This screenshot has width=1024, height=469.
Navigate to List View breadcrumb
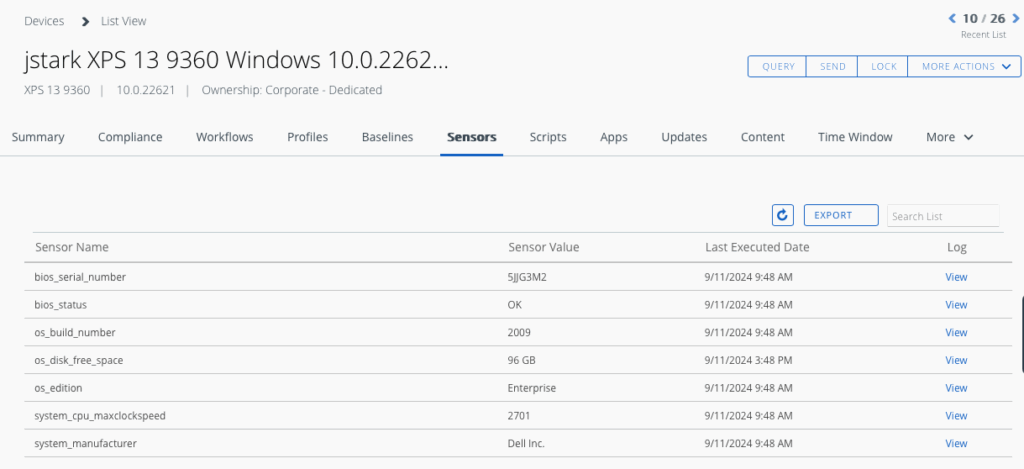[123, 21]
